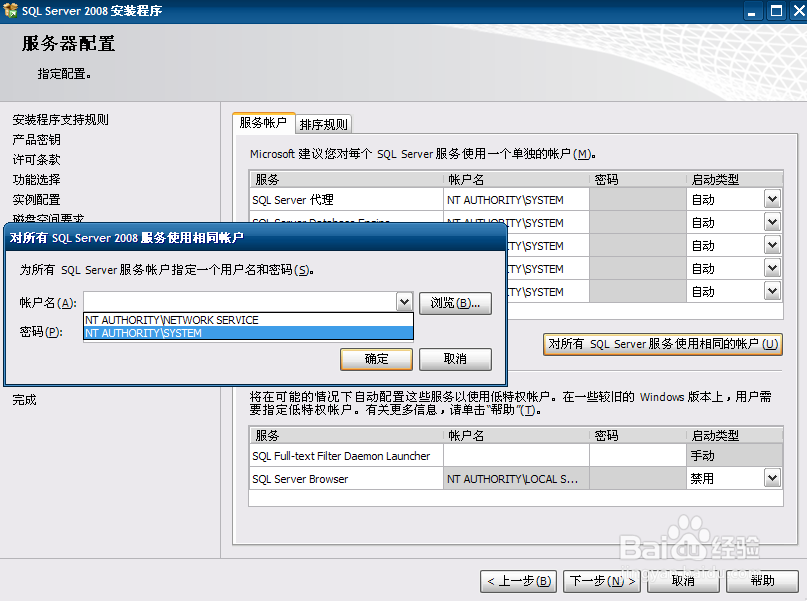807x601 pixels.
Task: Close the setup window
Action: [x=799, y=11]
